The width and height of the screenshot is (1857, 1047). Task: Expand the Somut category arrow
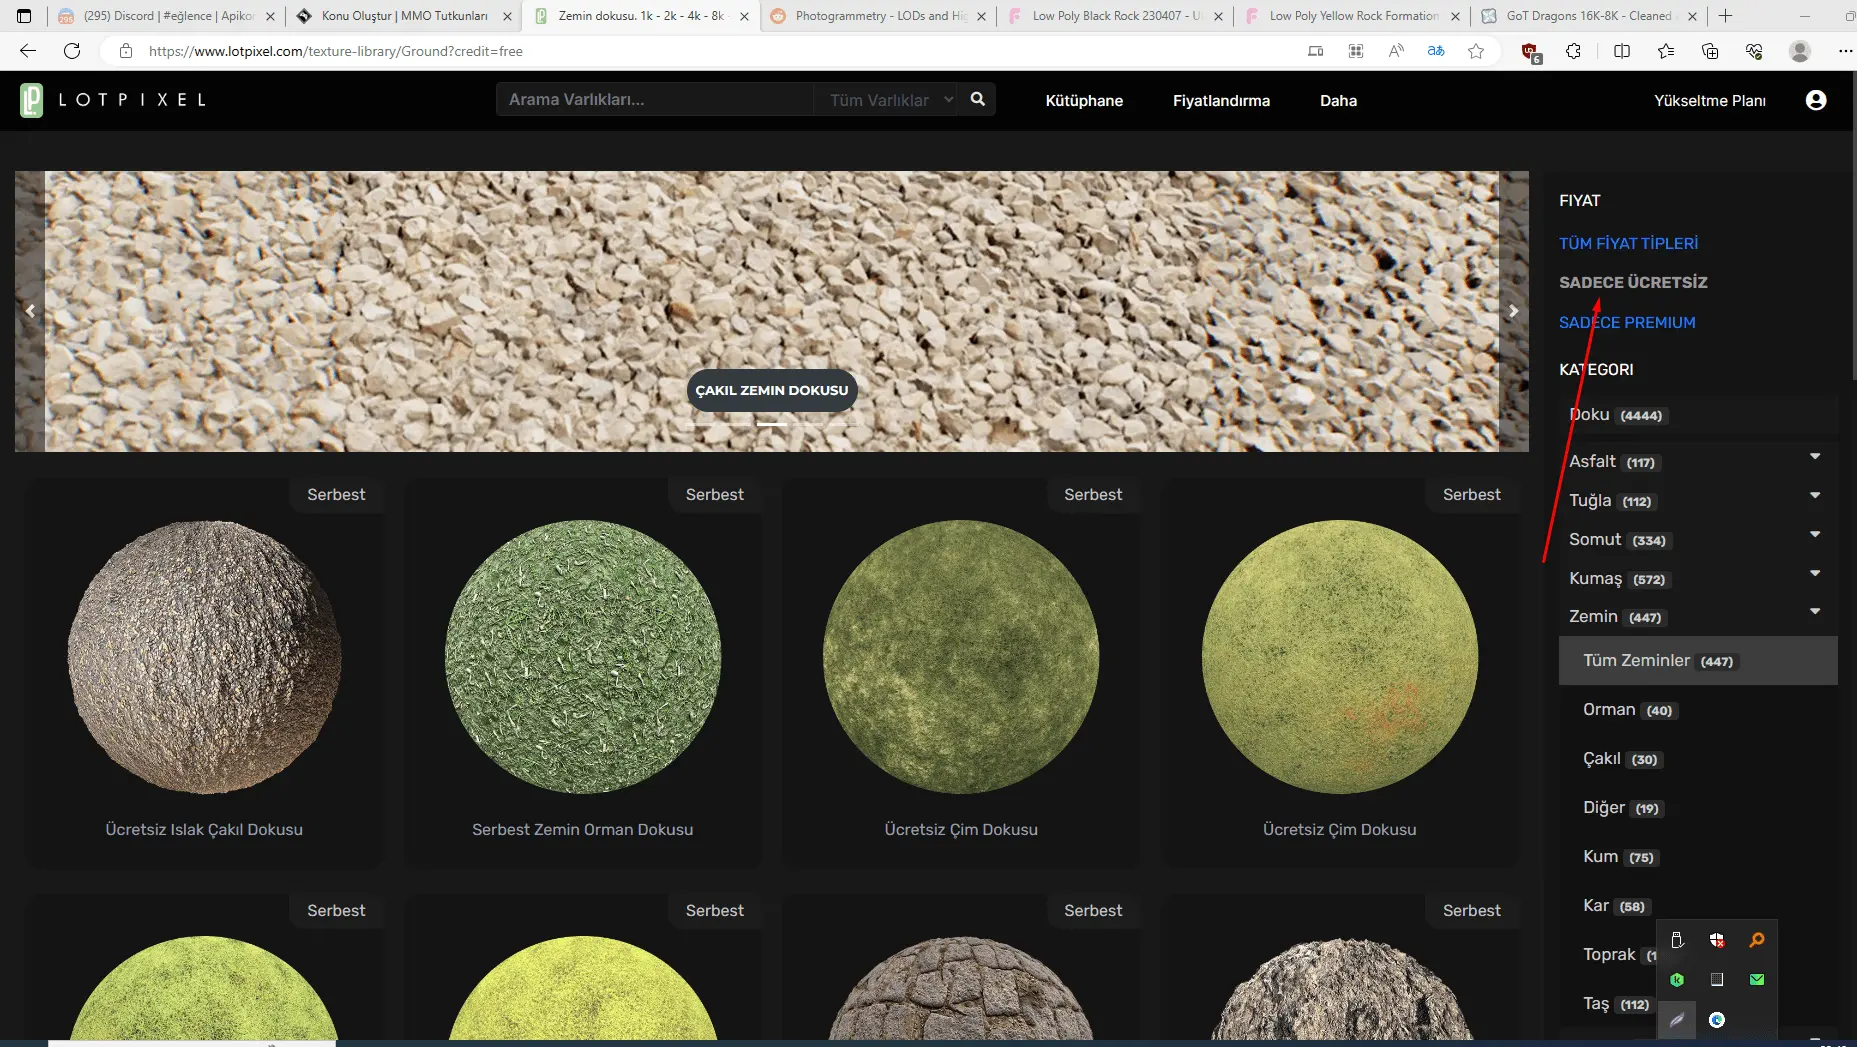1815,535
